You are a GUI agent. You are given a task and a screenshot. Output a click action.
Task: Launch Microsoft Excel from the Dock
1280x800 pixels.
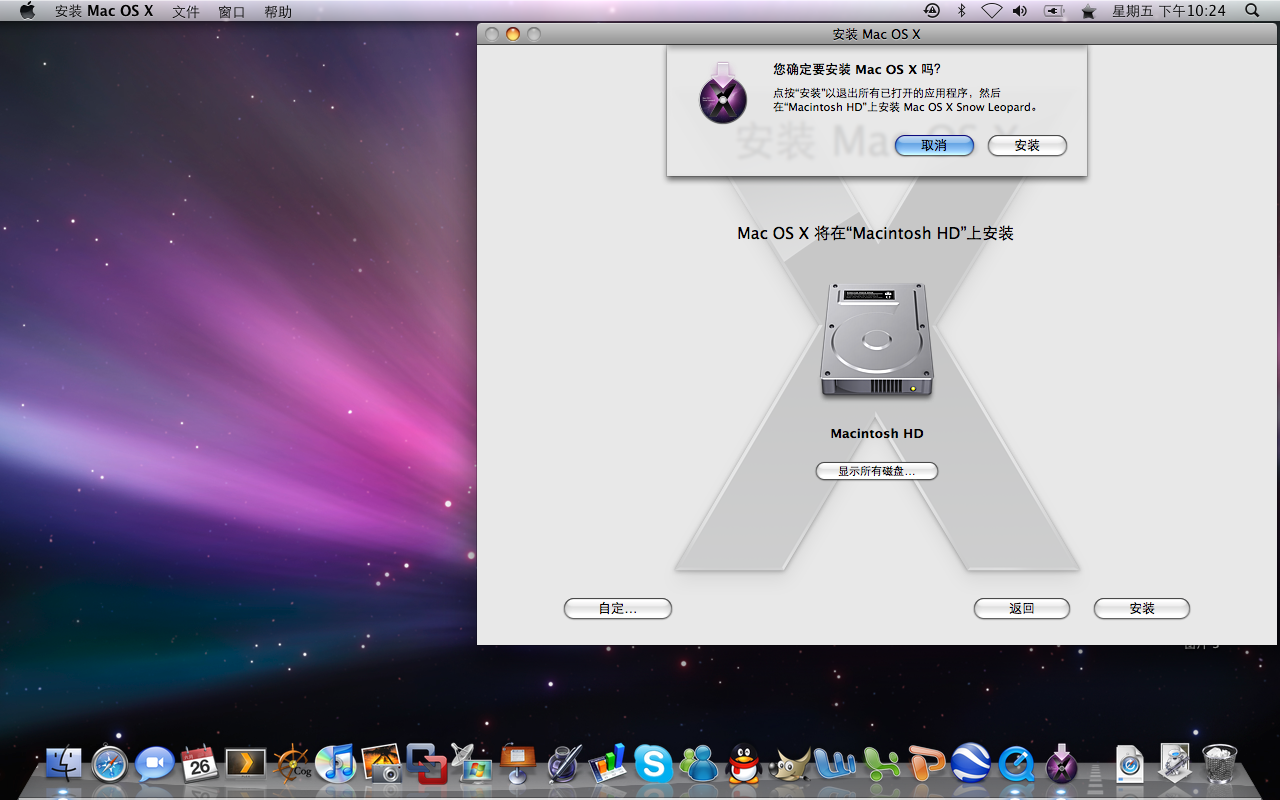[x=880, y=764]
